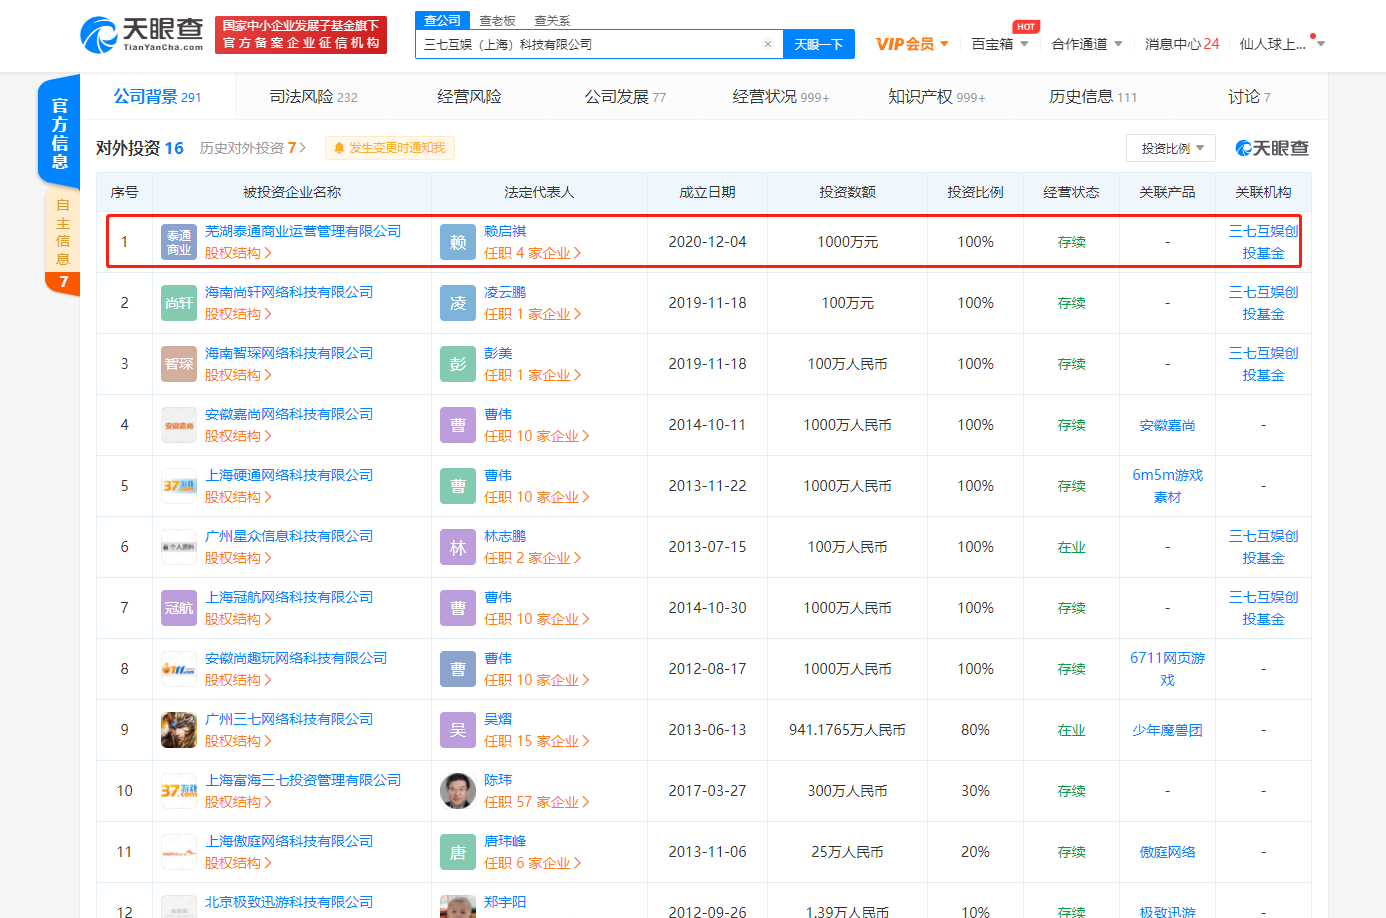Expand the VIP会员 dropdown menu
1386x918 pixels.
(911, 44)
